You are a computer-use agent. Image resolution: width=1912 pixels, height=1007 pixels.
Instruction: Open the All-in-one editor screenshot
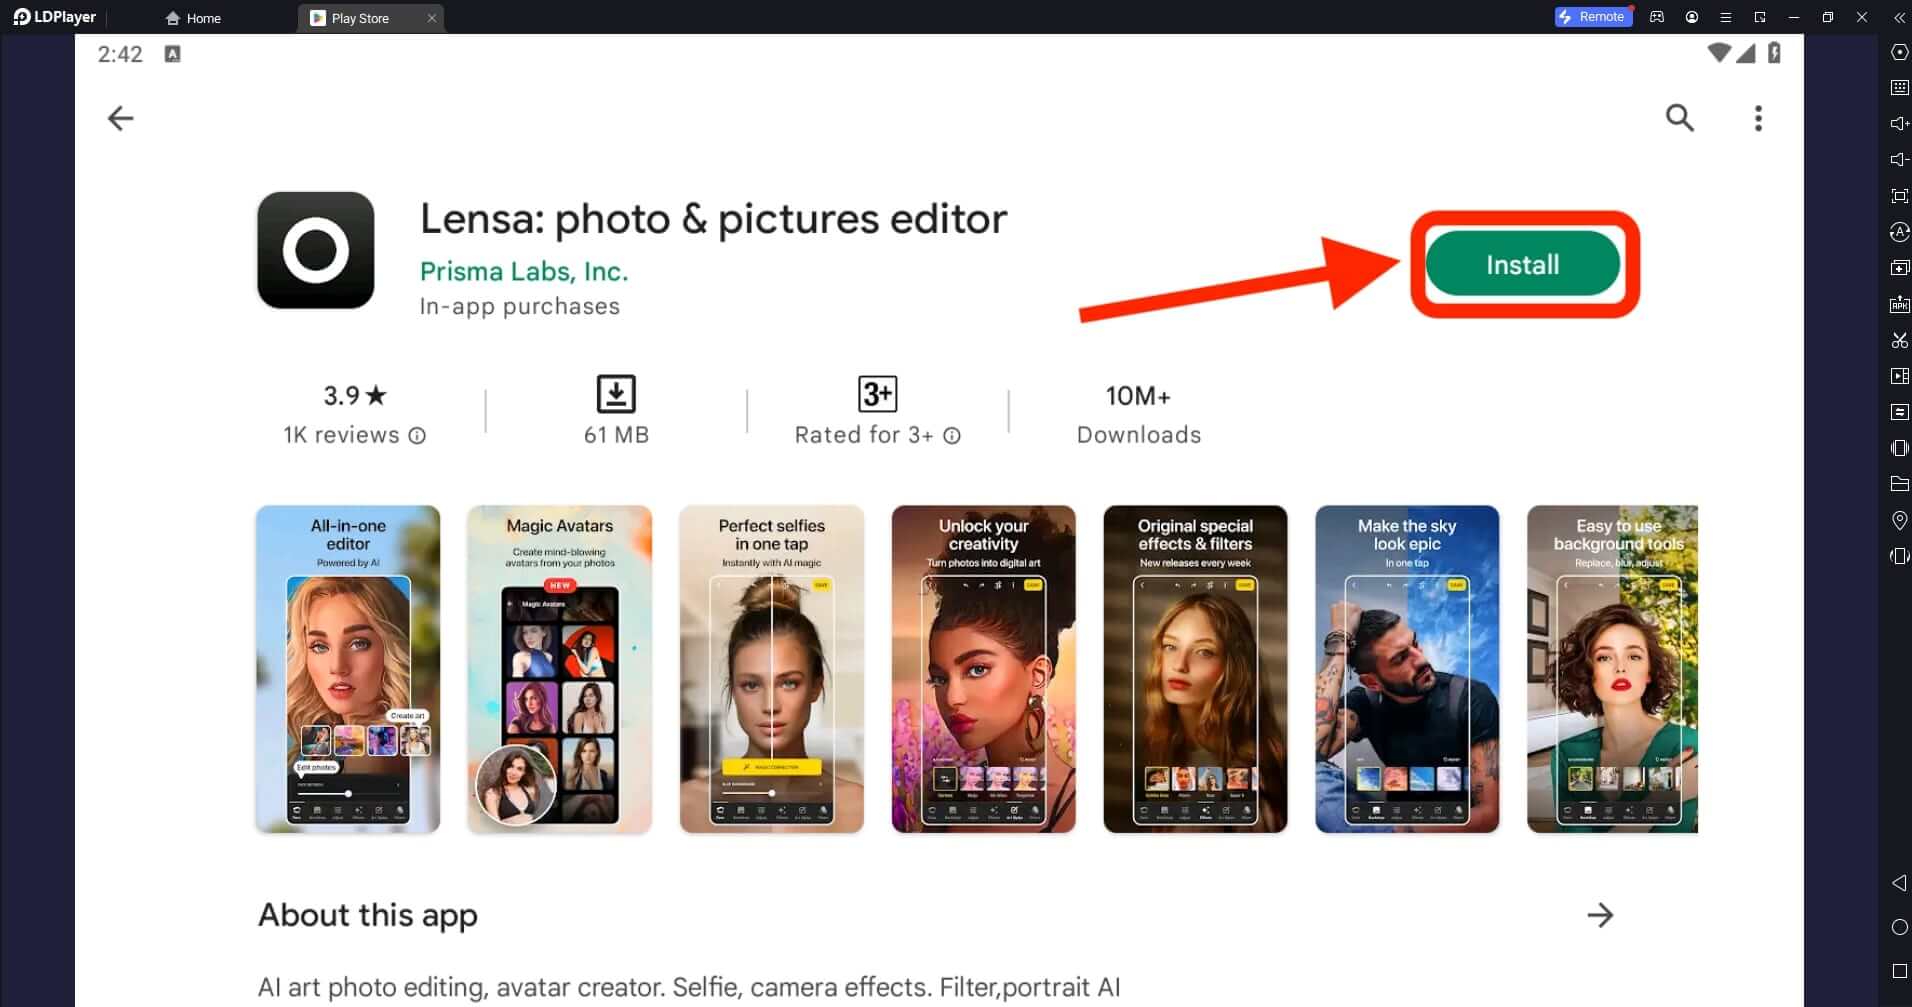tap(348, 669)
